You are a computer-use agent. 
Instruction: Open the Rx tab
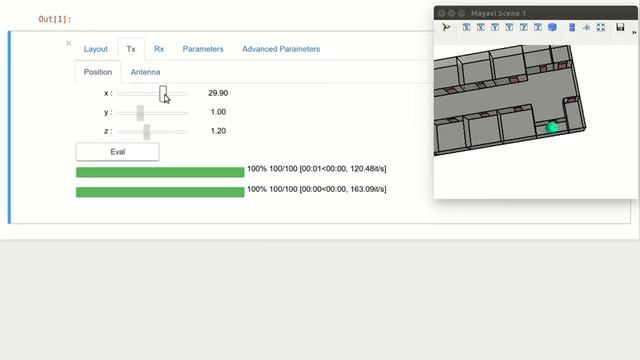(x=159, y=49)
